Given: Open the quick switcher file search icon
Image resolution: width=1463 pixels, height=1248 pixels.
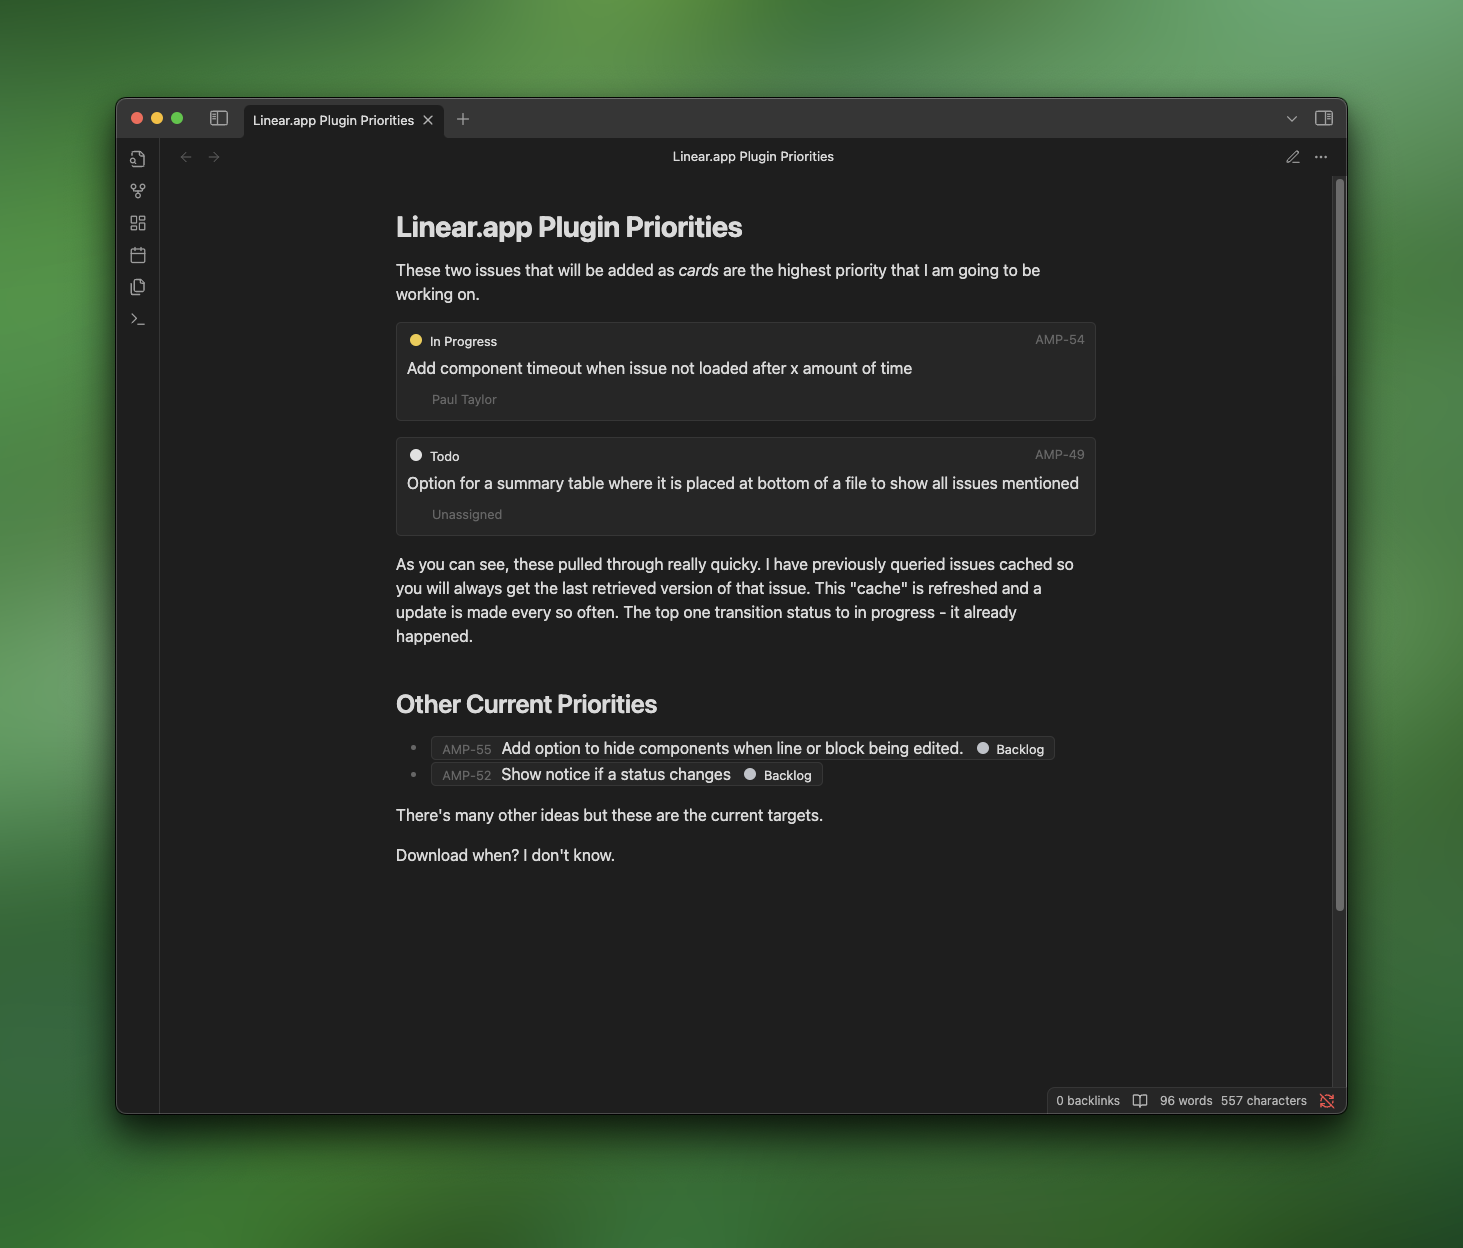Looking at the screenshot, I should pos(138,159).
